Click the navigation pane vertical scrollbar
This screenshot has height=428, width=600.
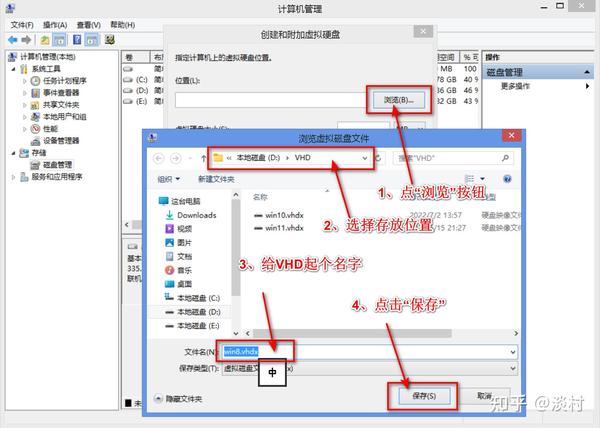[236, 247]
